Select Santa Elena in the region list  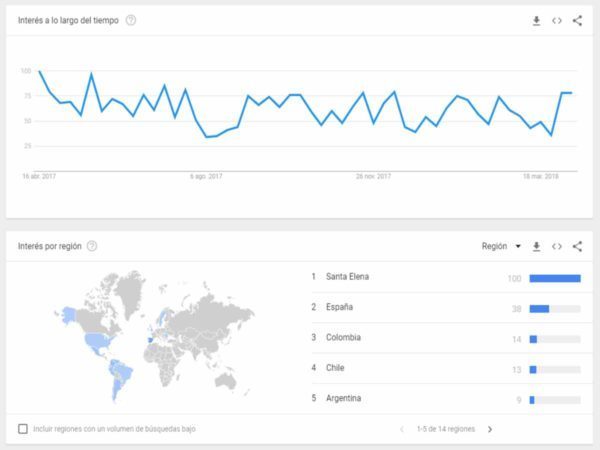(x=347, y=277)
